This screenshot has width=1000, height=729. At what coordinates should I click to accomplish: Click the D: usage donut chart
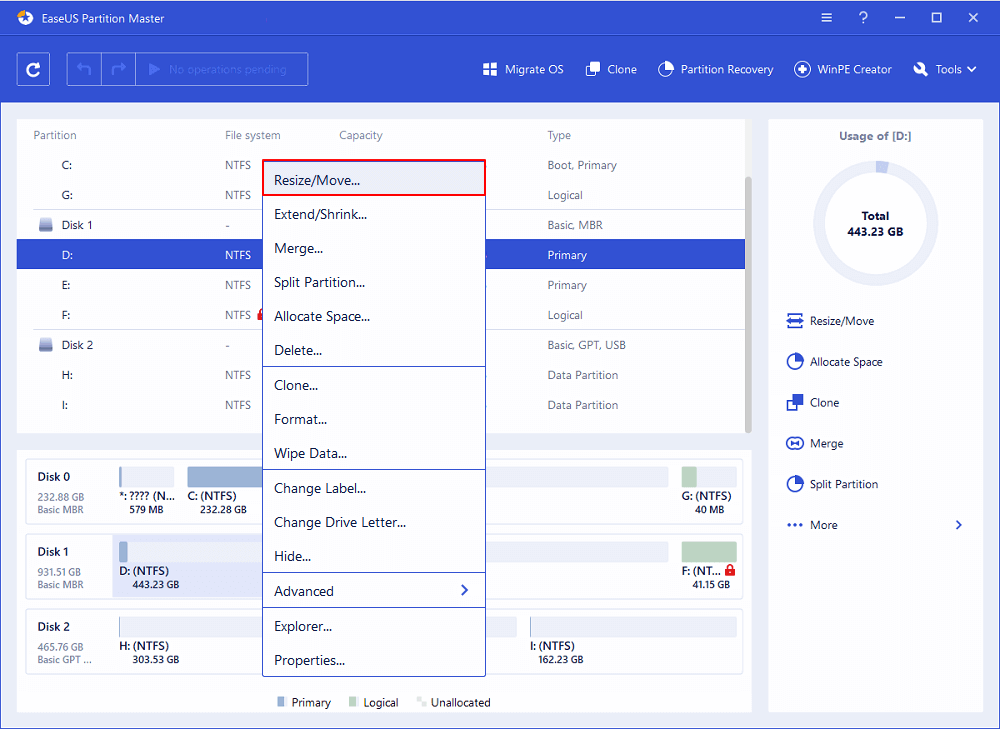coord(875,223)
